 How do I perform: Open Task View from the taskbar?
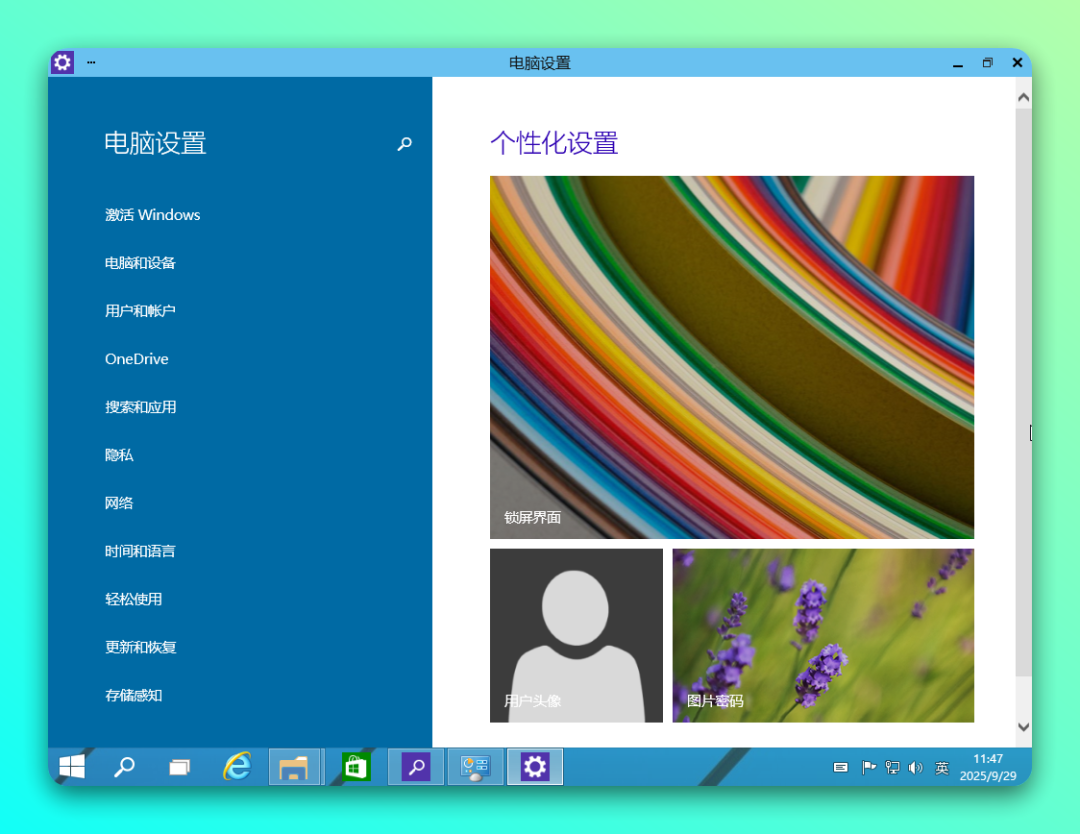[x=180, y=767]
